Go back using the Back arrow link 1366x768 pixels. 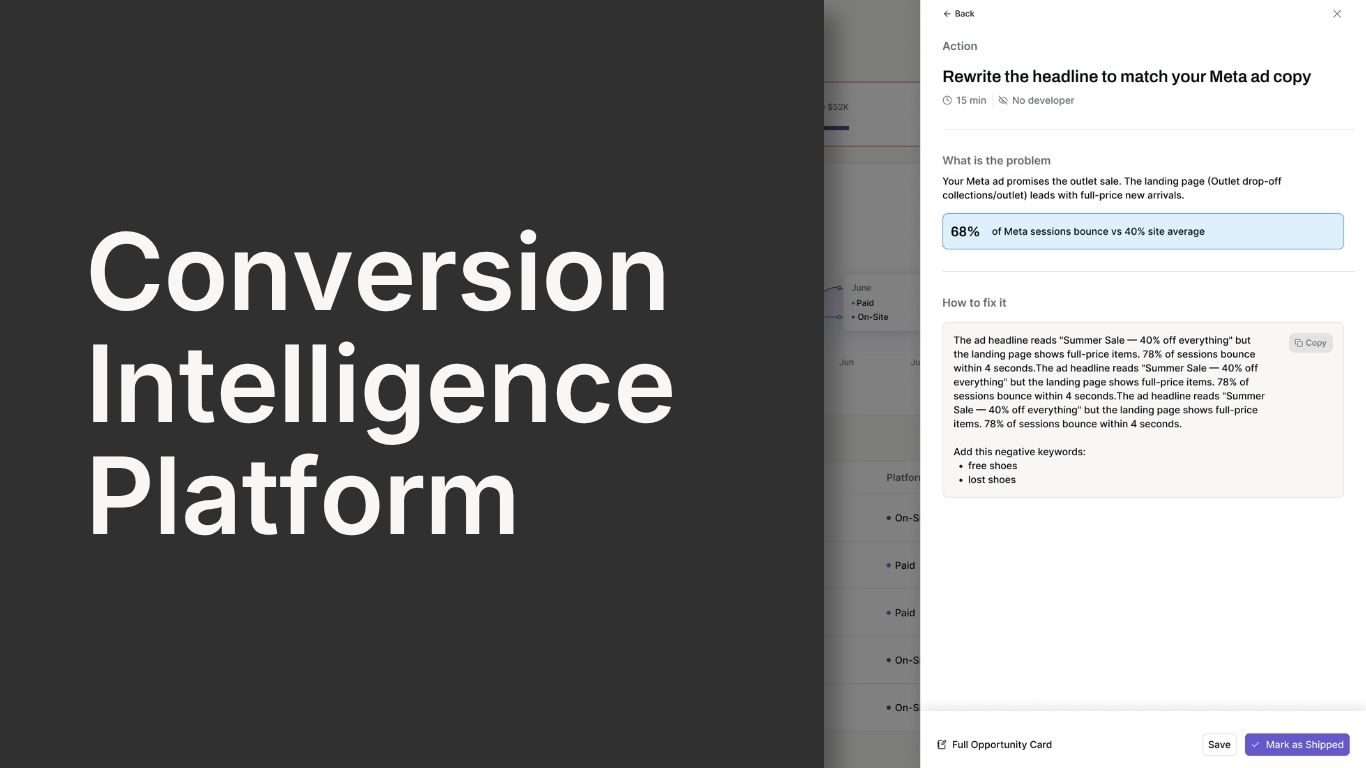958,14
